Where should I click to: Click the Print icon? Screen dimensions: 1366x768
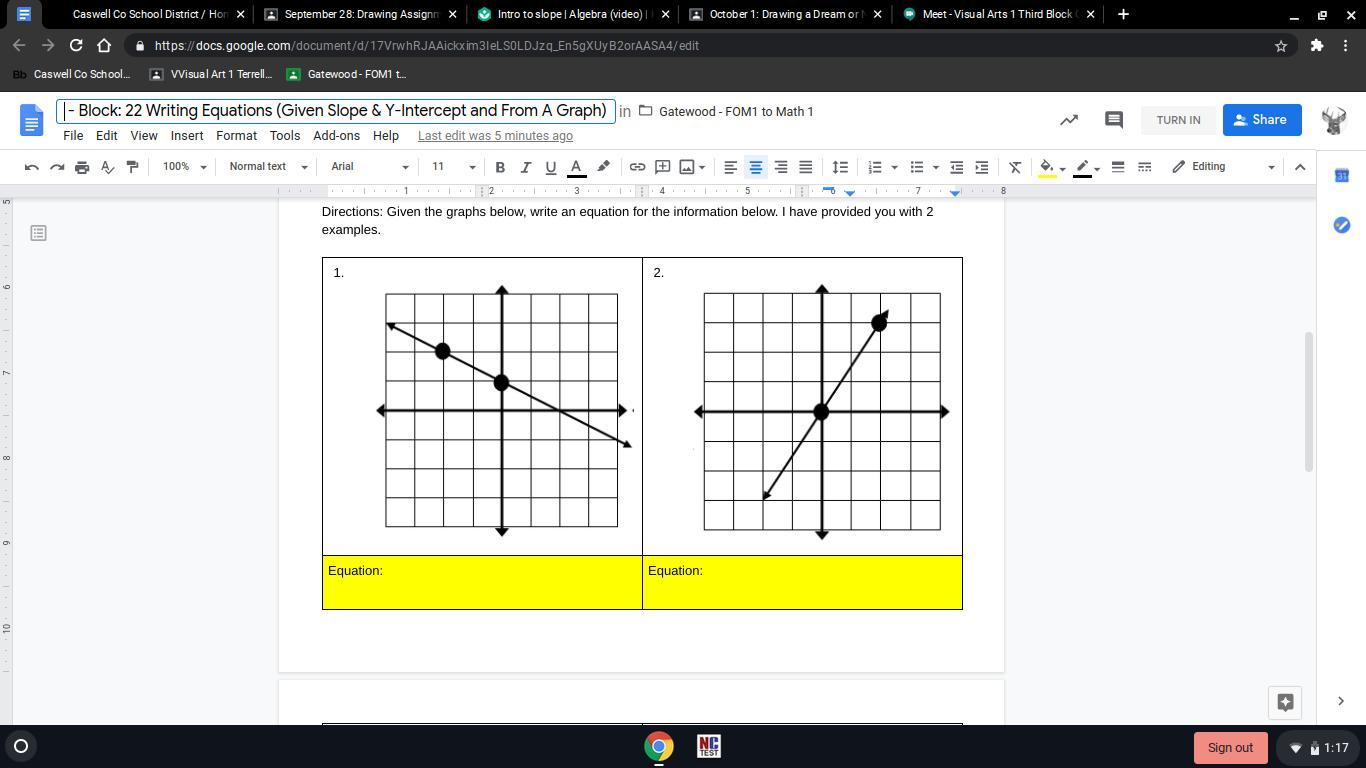coord(82,167)
